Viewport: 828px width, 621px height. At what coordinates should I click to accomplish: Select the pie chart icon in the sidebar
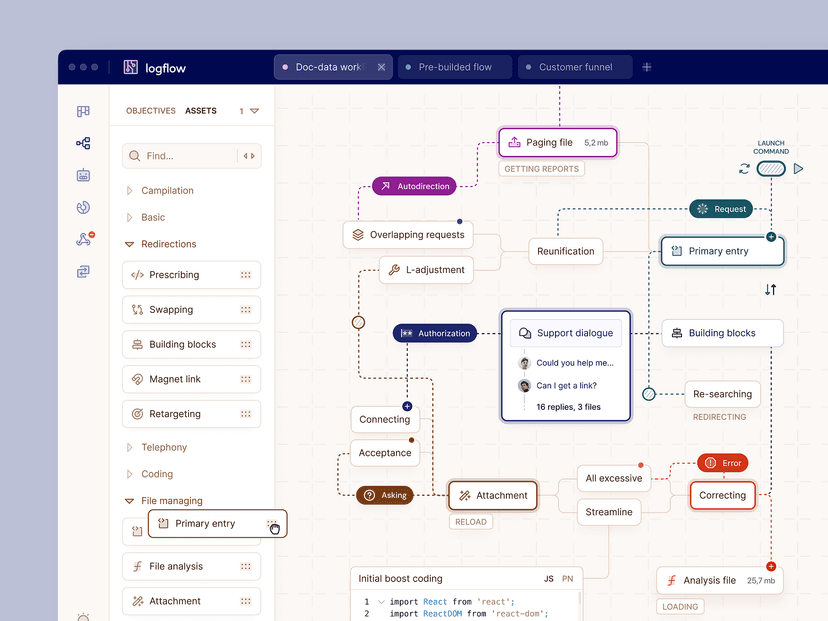(83, 207)
